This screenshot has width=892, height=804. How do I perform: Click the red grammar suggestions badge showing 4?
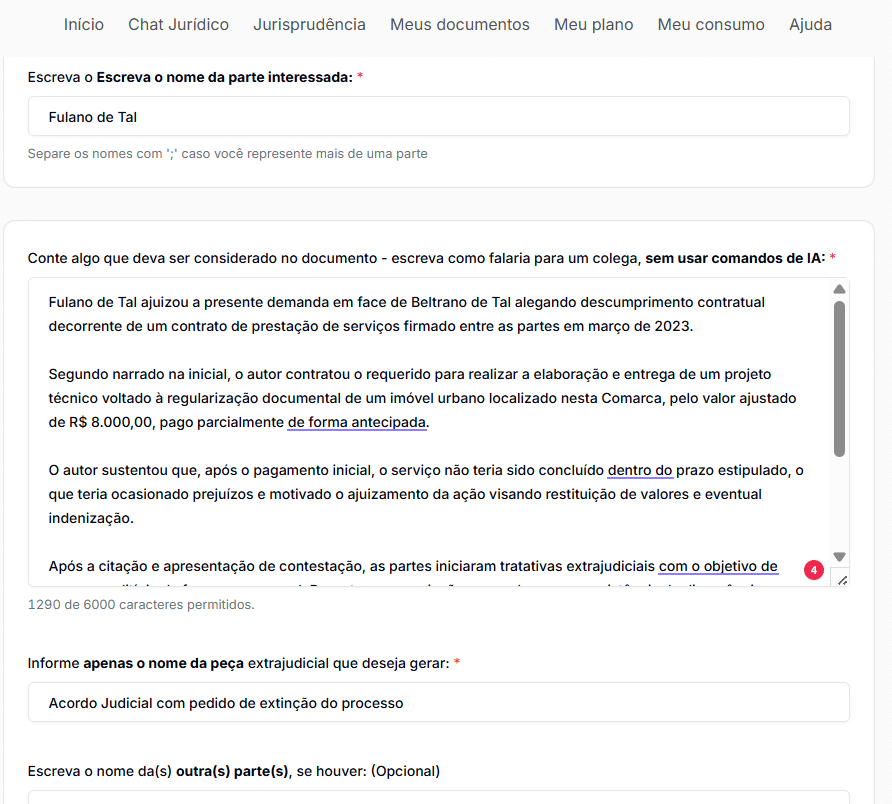pyautogui.click(x=814, y=571)
